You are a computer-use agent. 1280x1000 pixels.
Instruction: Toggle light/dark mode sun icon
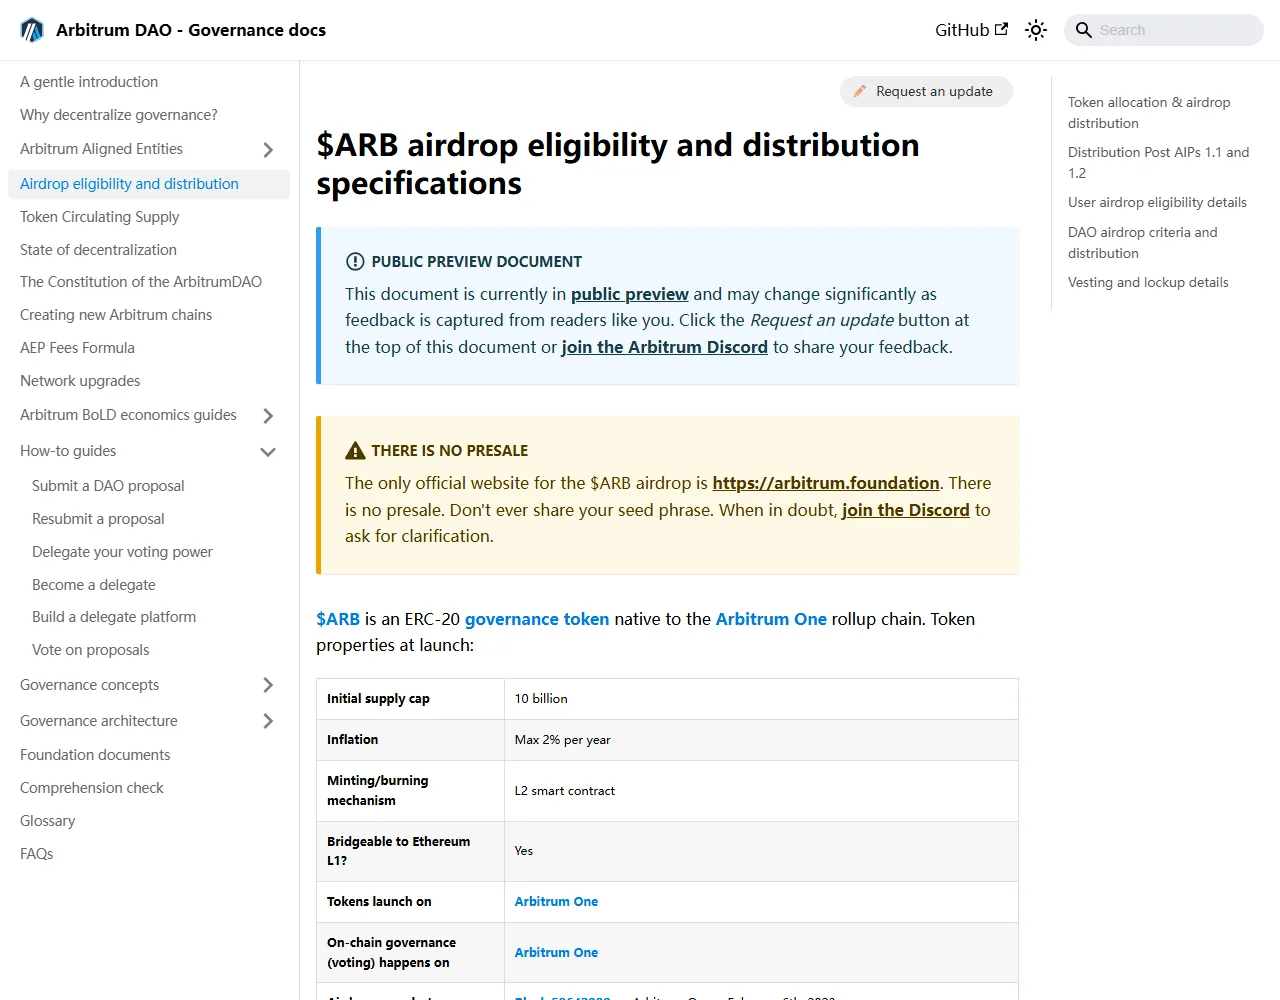(1036, 30)
